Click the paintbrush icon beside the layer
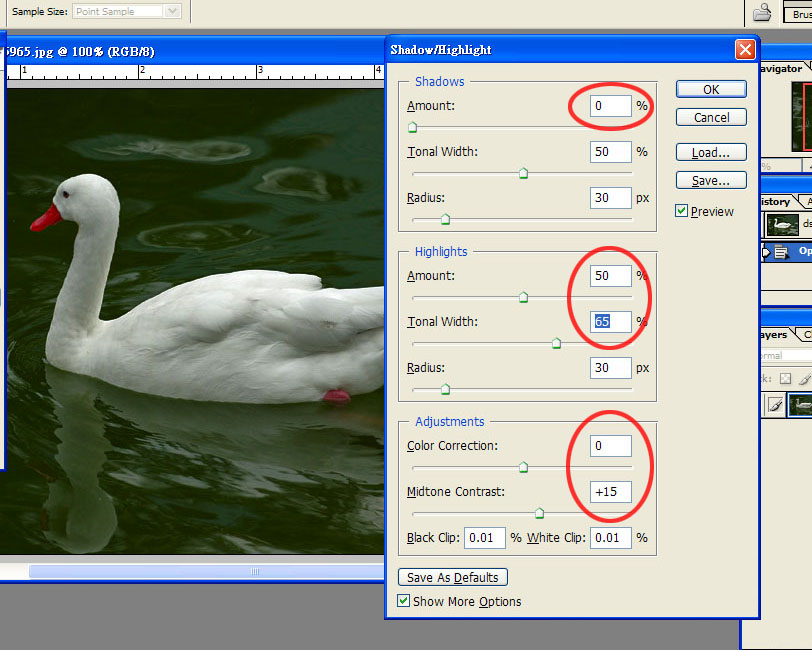Image resolution: width=812 pixels, height=650 pixels. [x=773, y=405]
